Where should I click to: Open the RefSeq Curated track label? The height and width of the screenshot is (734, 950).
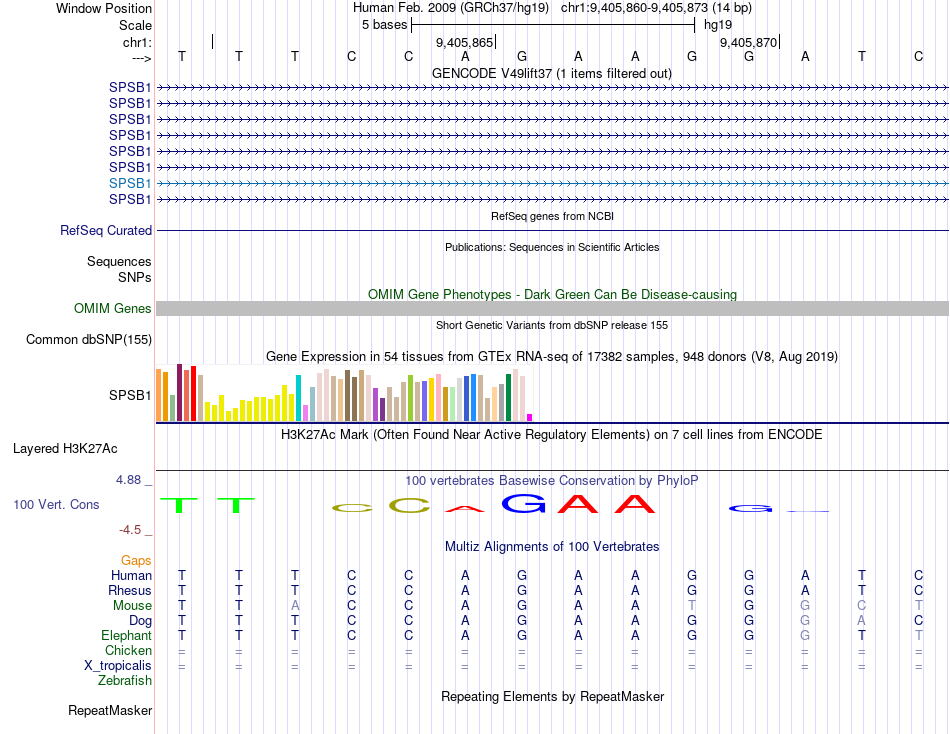[105, 230]
